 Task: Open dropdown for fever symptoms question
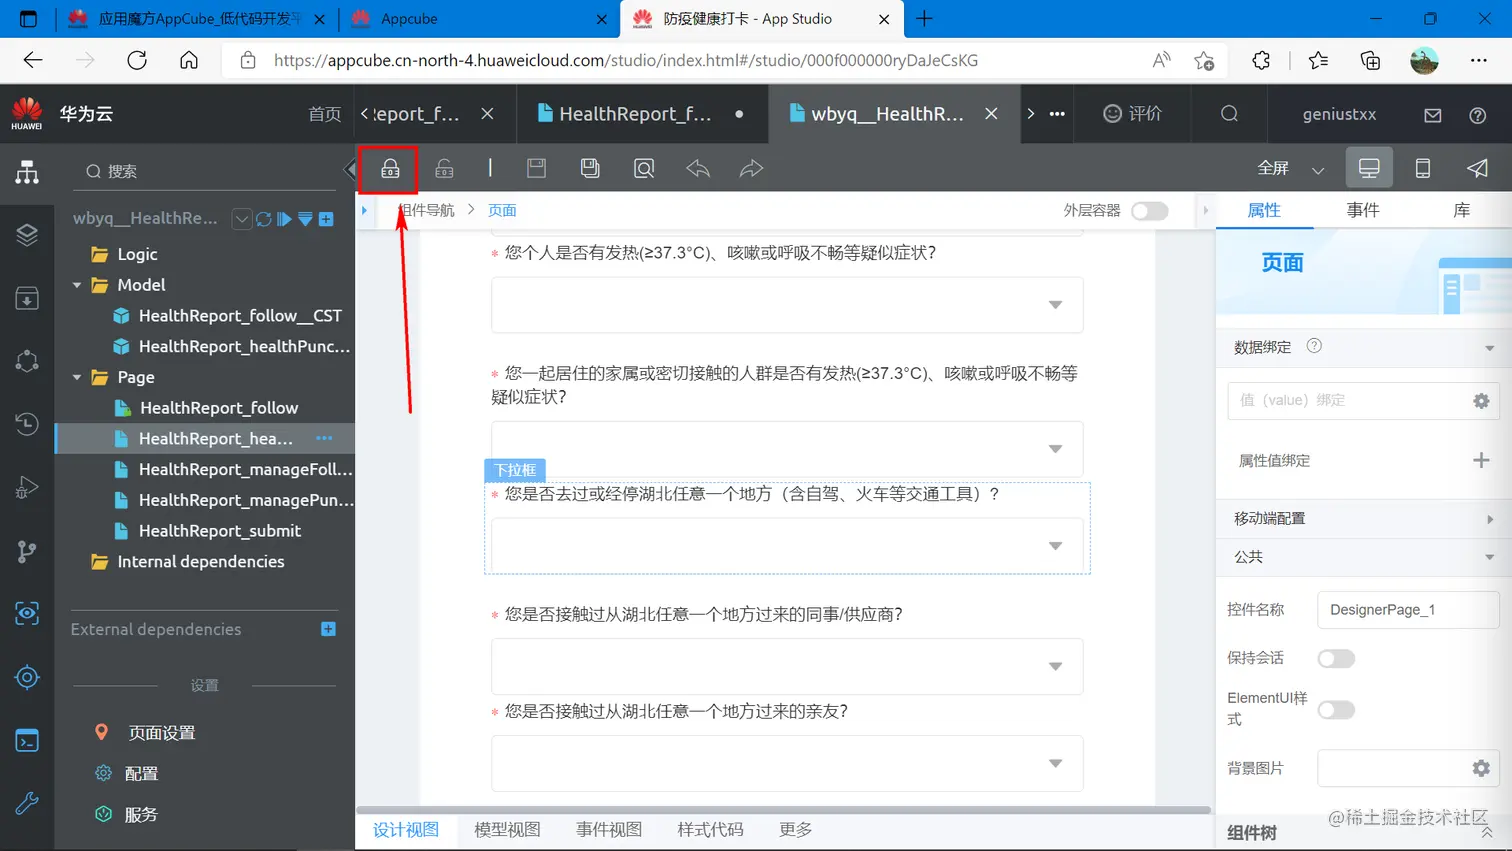(787, 305)
